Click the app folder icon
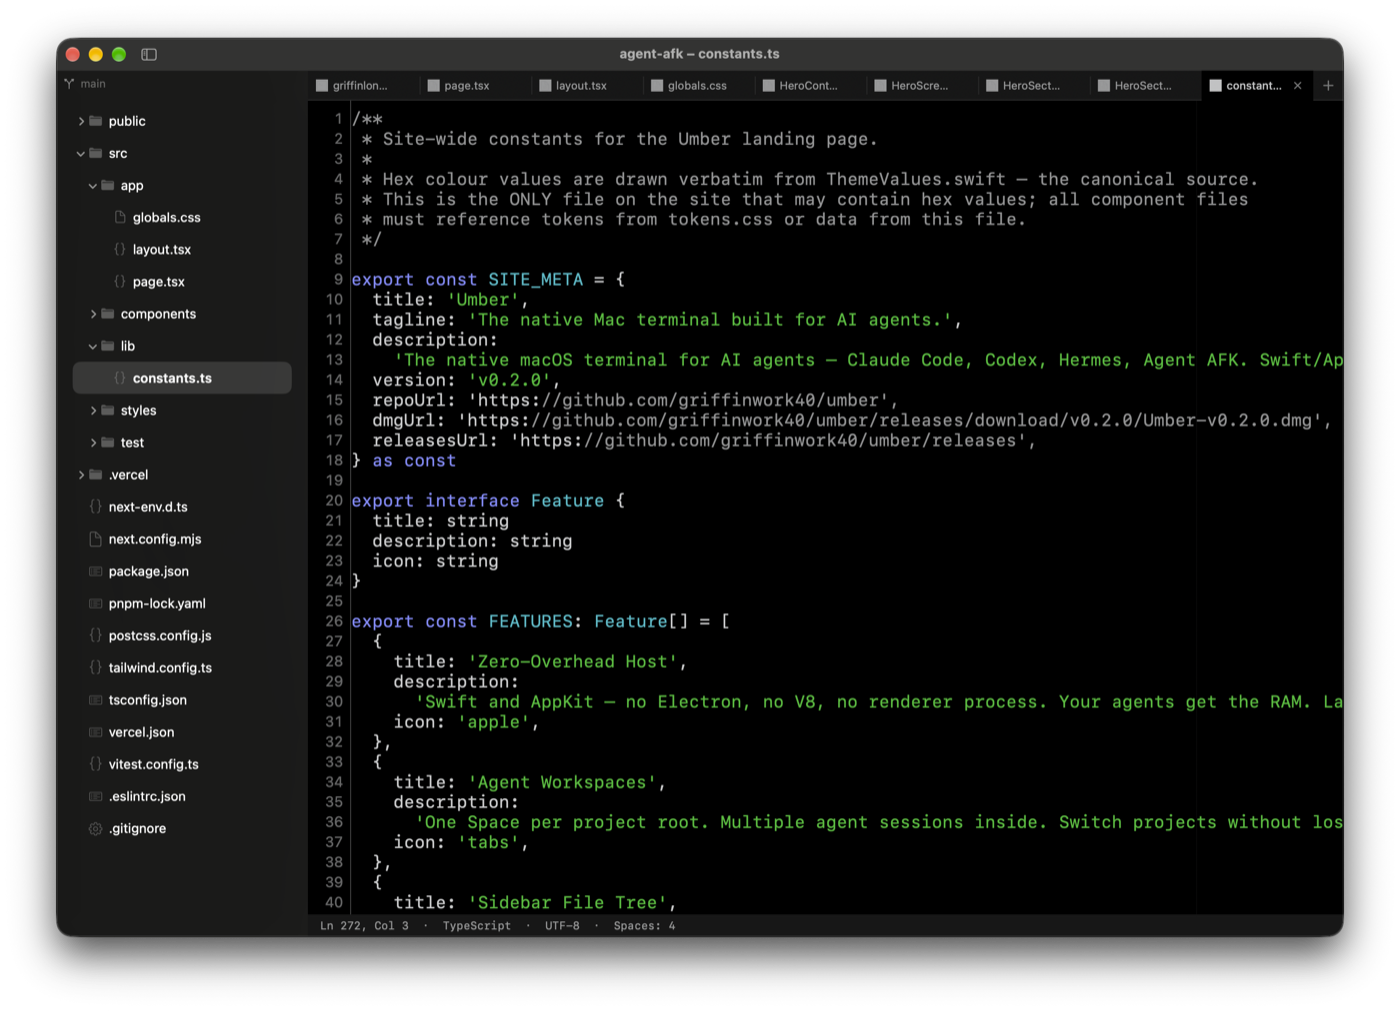The width and height of the screenshot is (1400, 1011). (108, 185)
